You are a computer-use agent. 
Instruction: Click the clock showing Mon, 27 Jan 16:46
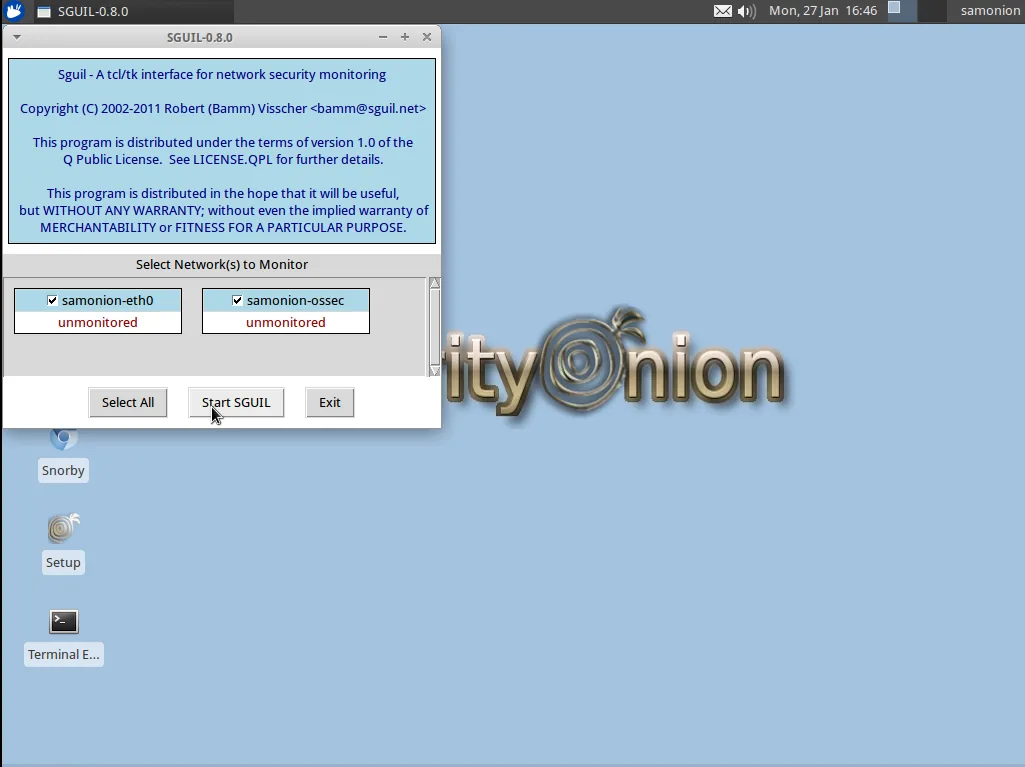click(x=823, y=11)
